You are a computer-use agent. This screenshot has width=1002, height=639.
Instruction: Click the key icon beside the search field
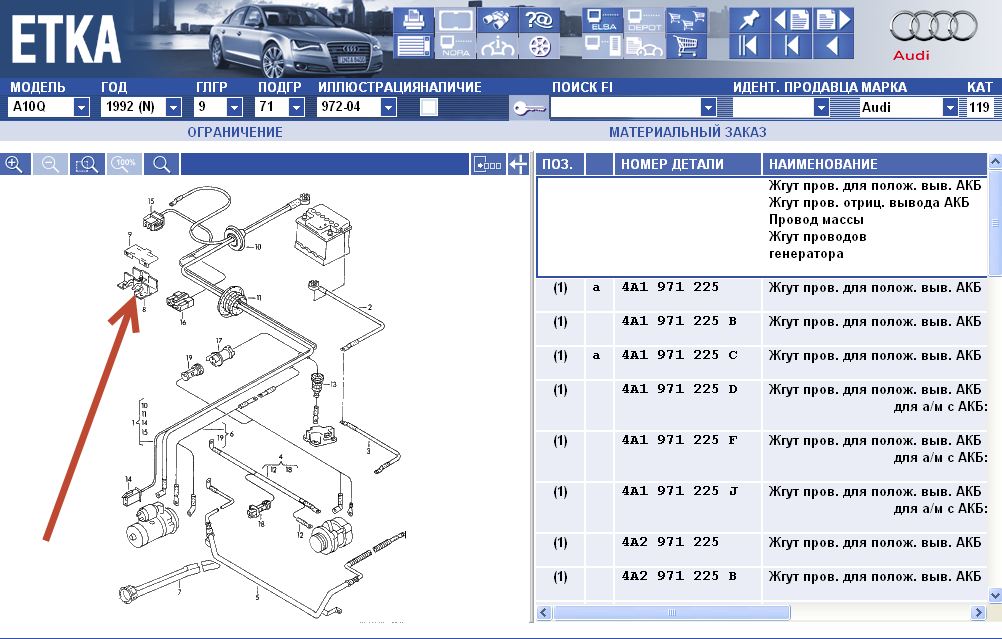(528, 108)
